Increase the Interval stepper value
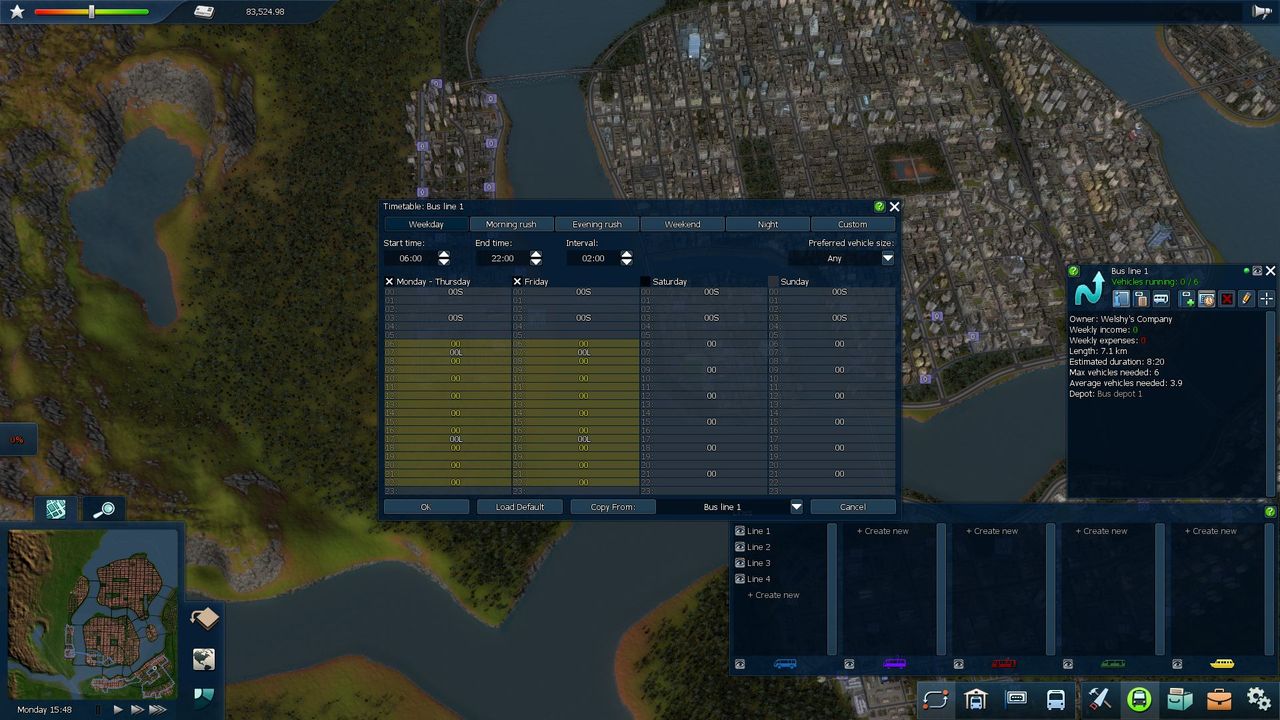This screenshot has height=720, width=1280. click(x=626, y=254)
